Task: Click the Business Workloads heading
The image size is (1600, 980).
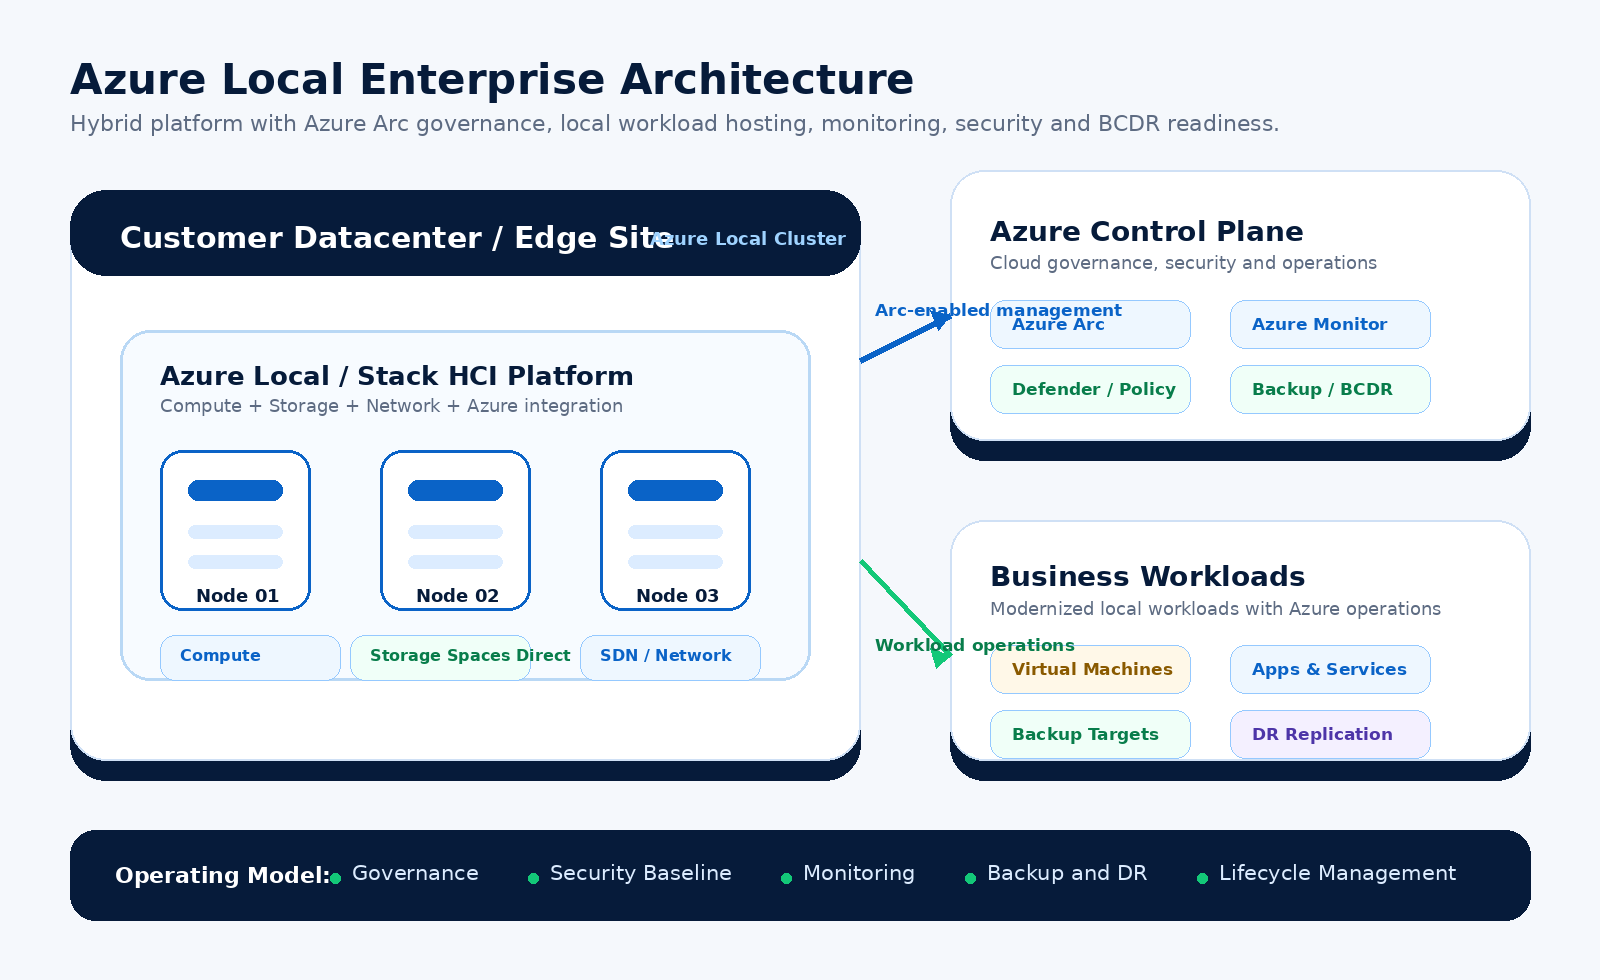Action: pyautogui.click(x=1148, y=576)
